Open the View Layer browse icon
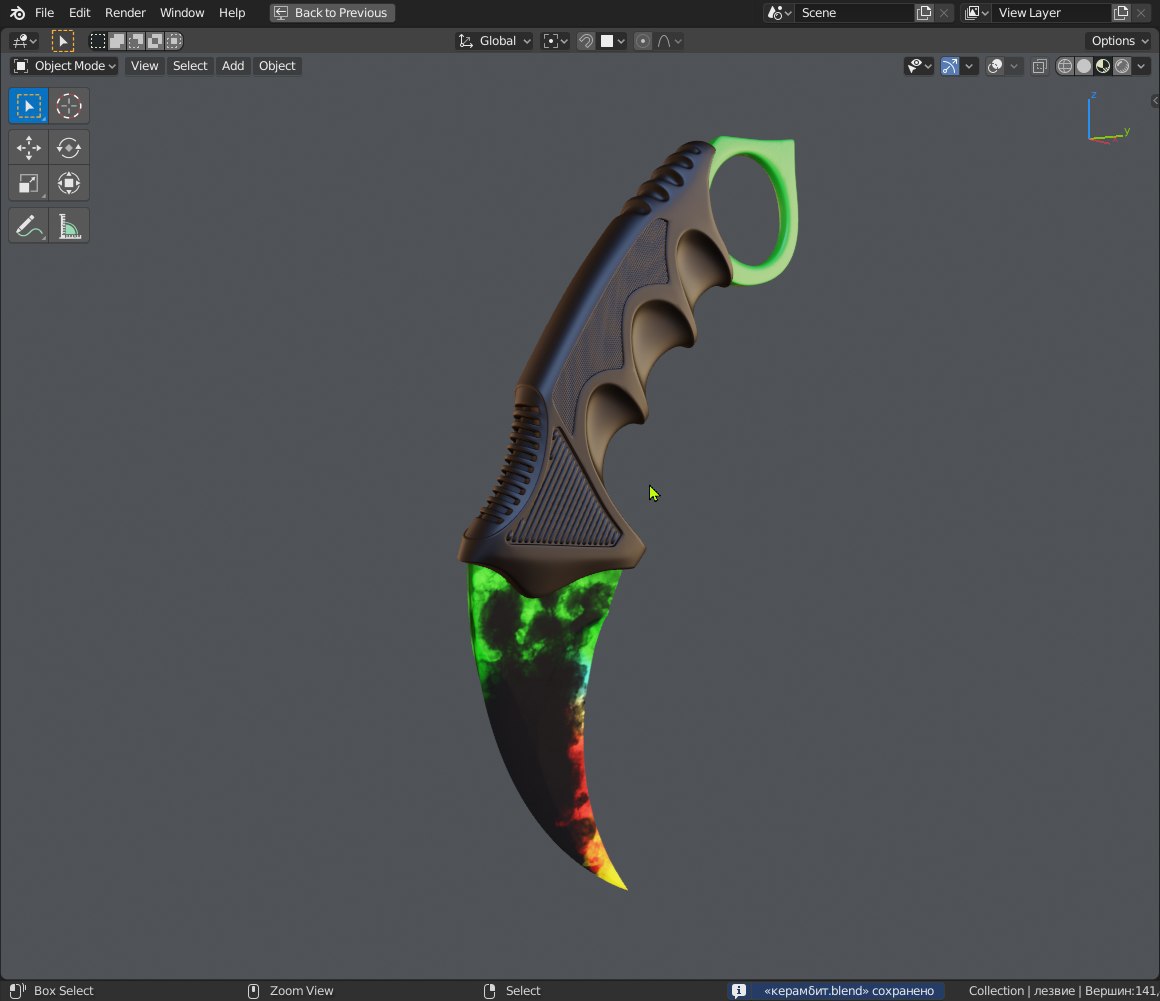The image size is (1160, 1001). 977,13
